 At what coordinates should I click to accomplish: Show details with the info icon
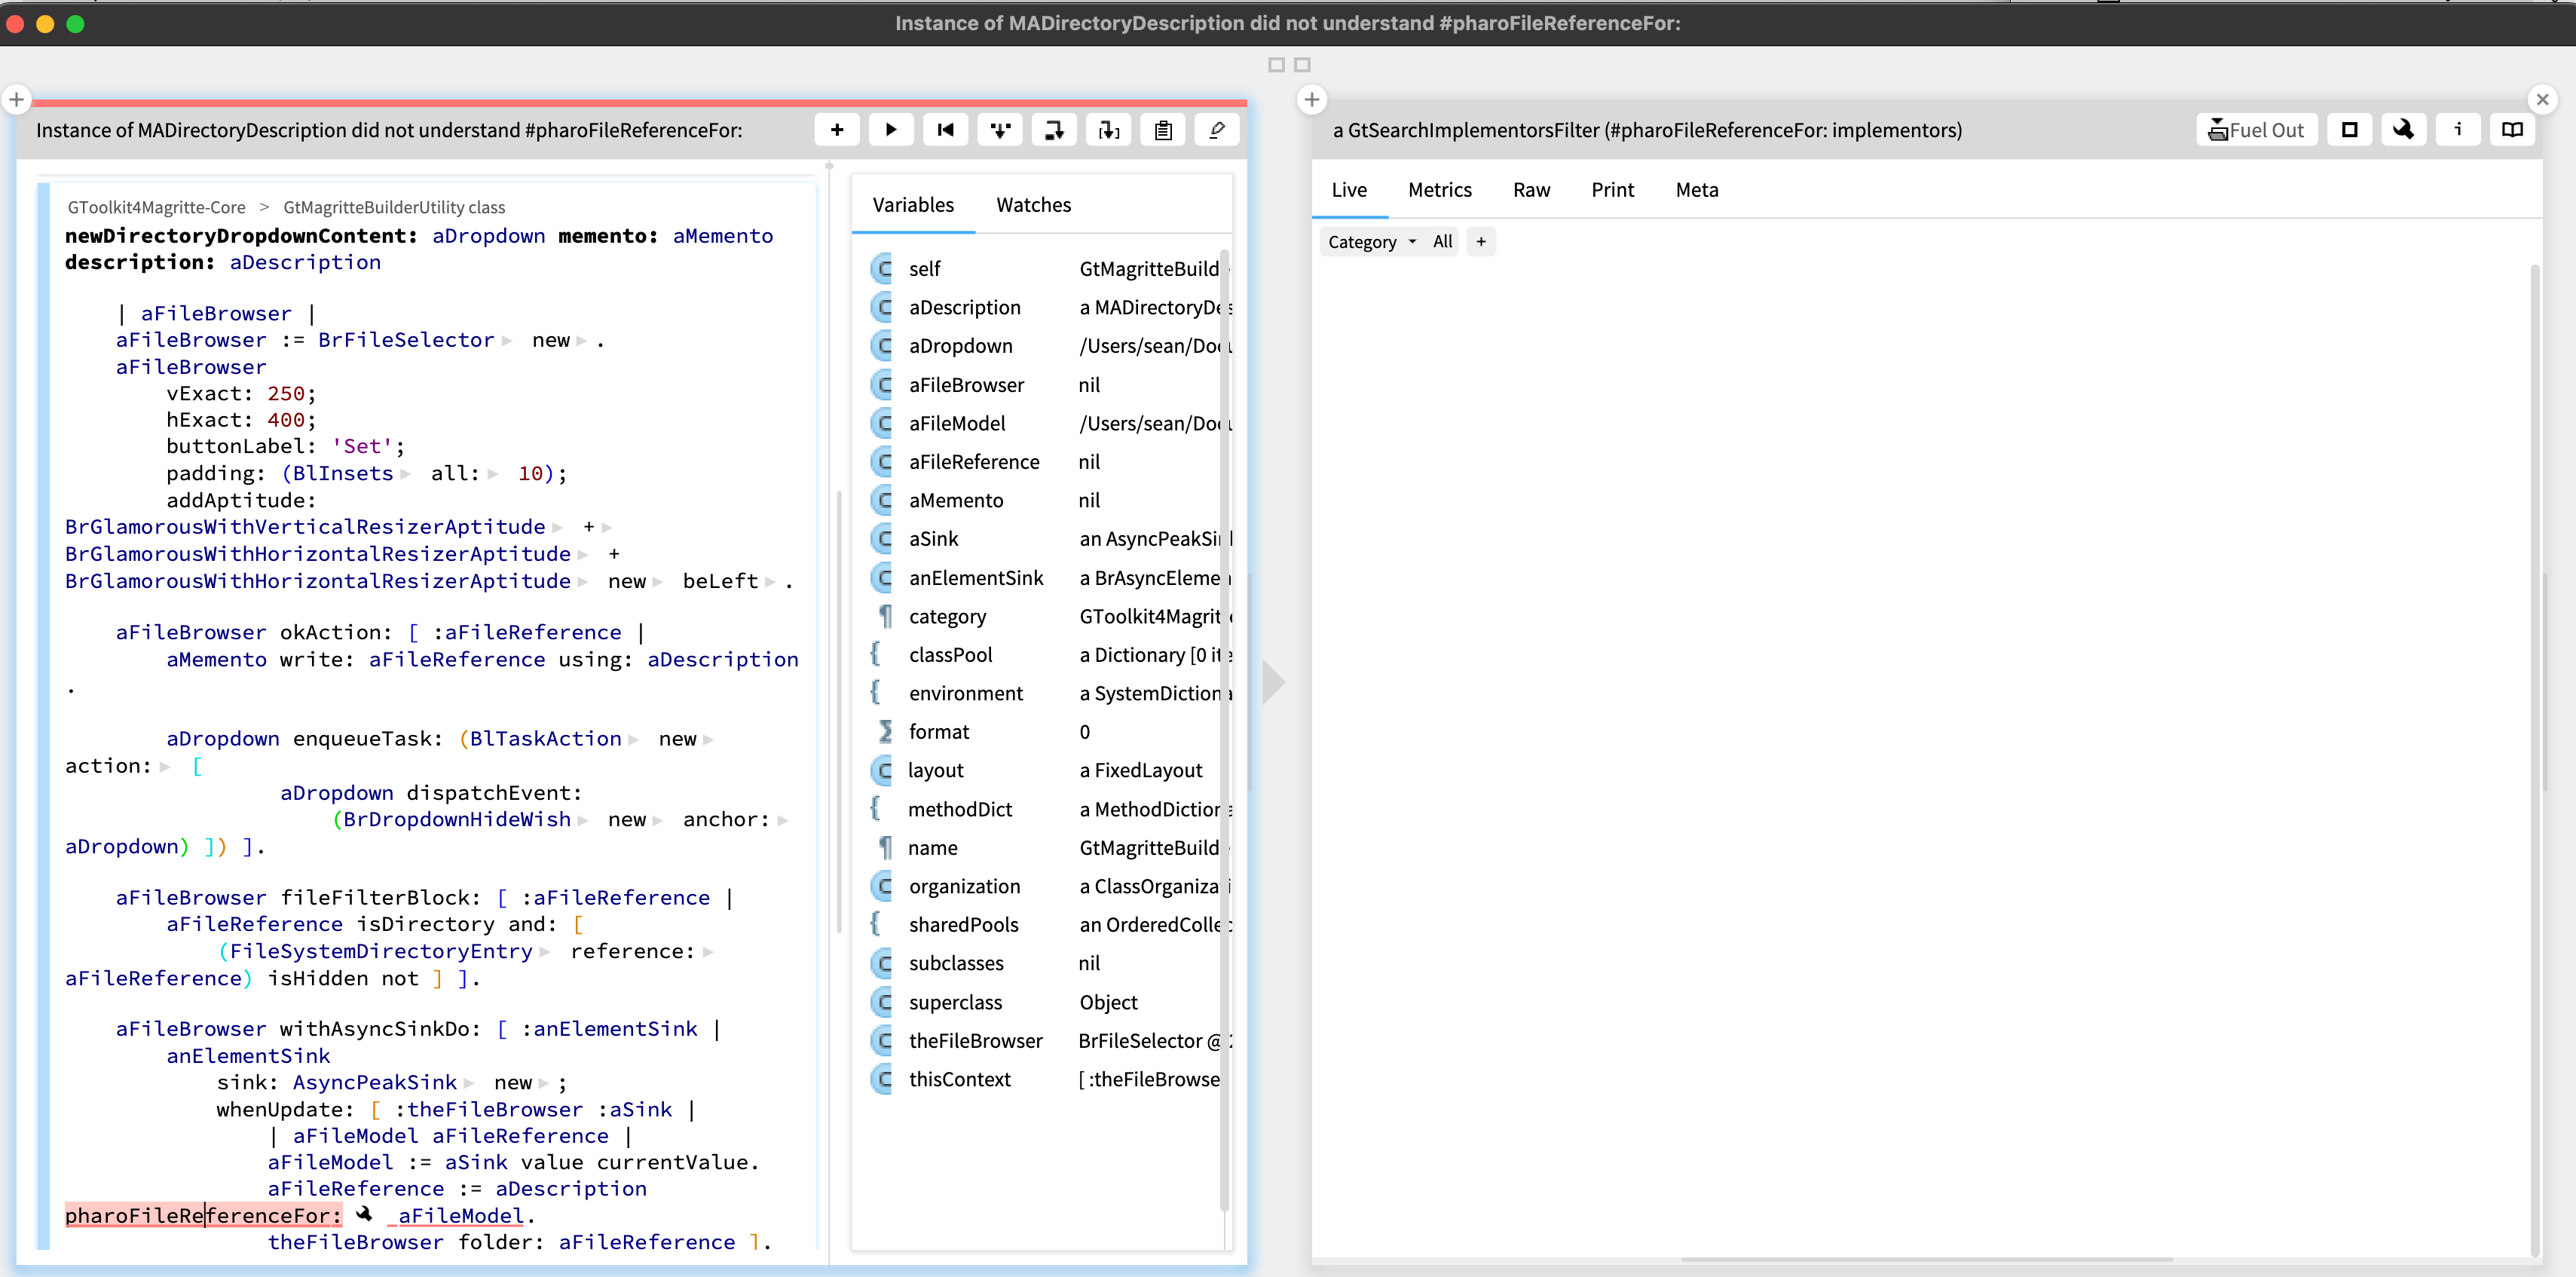click(x=2459, y=129)
